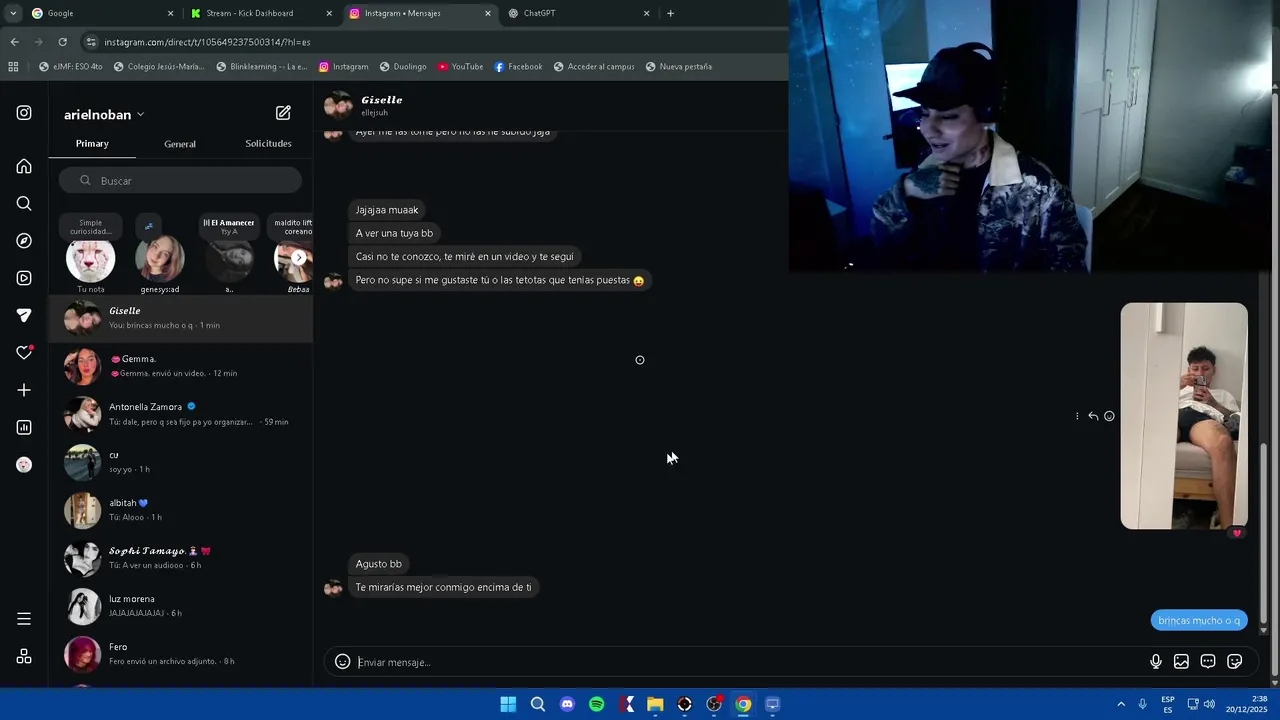This screenshot has height=720, width=1280.
Task: Open the YouTube bookmark
Action: click(x=460, y=67)
